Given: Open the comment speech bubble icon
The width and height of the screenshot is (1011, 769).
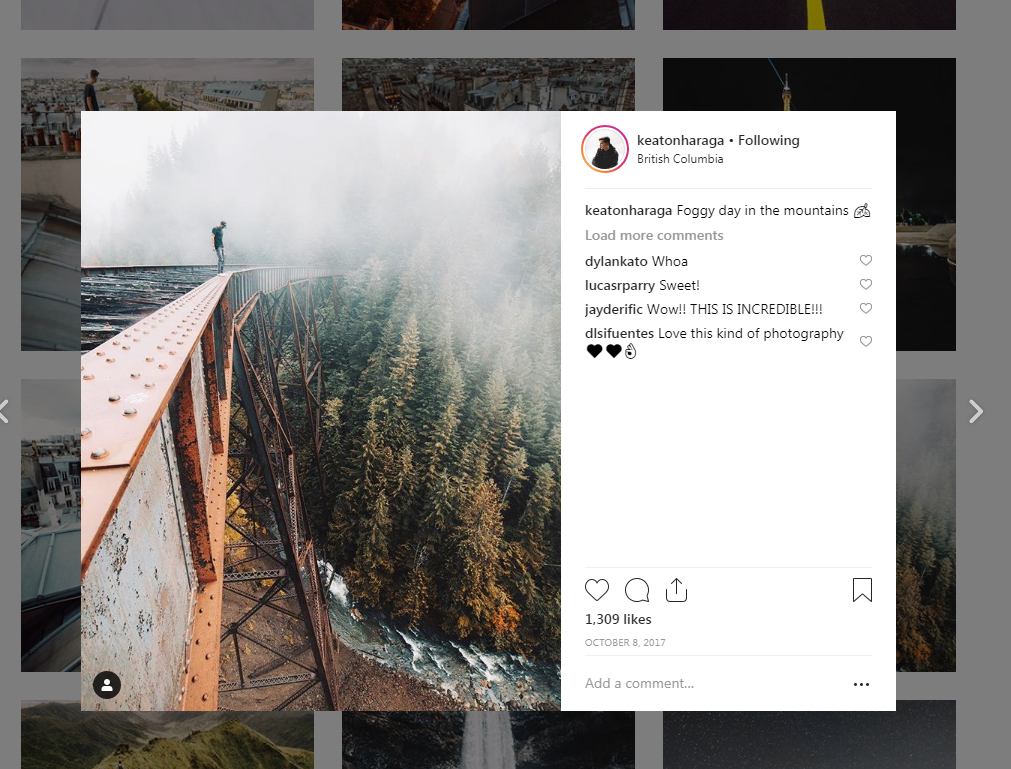Looking at the screenshot, I should [x=637, y=590].
